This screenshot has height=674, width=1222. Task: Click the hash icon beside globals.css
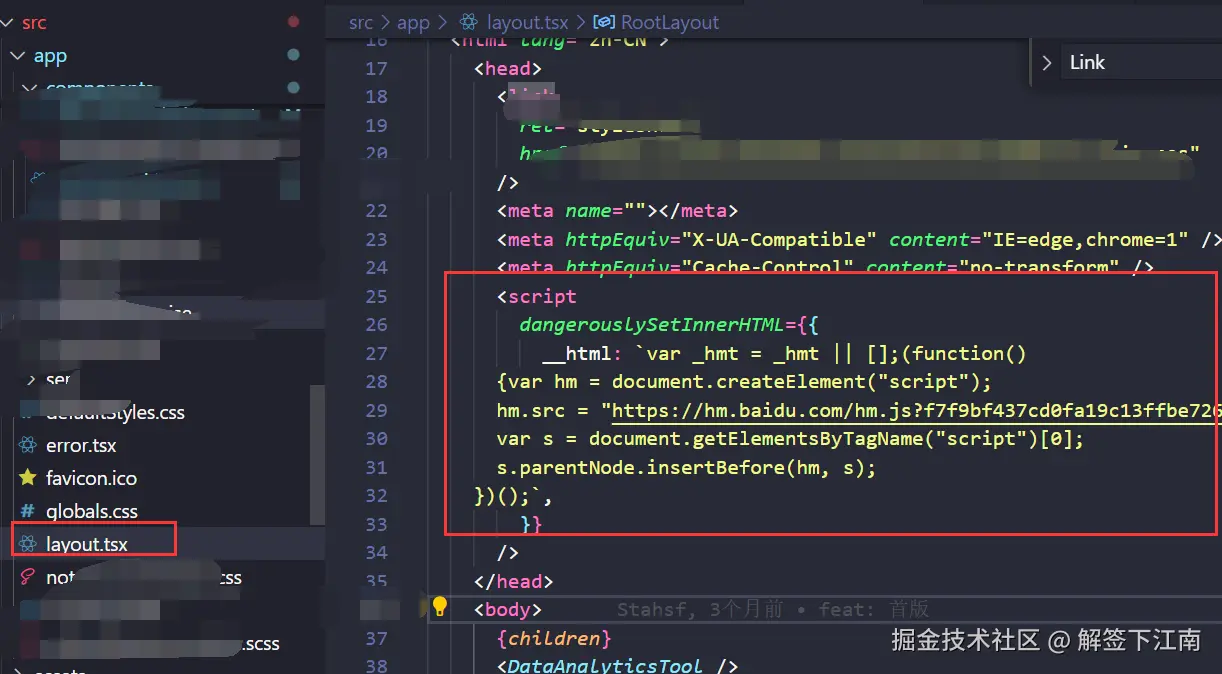pyautogui.click(x=28, y=511)
